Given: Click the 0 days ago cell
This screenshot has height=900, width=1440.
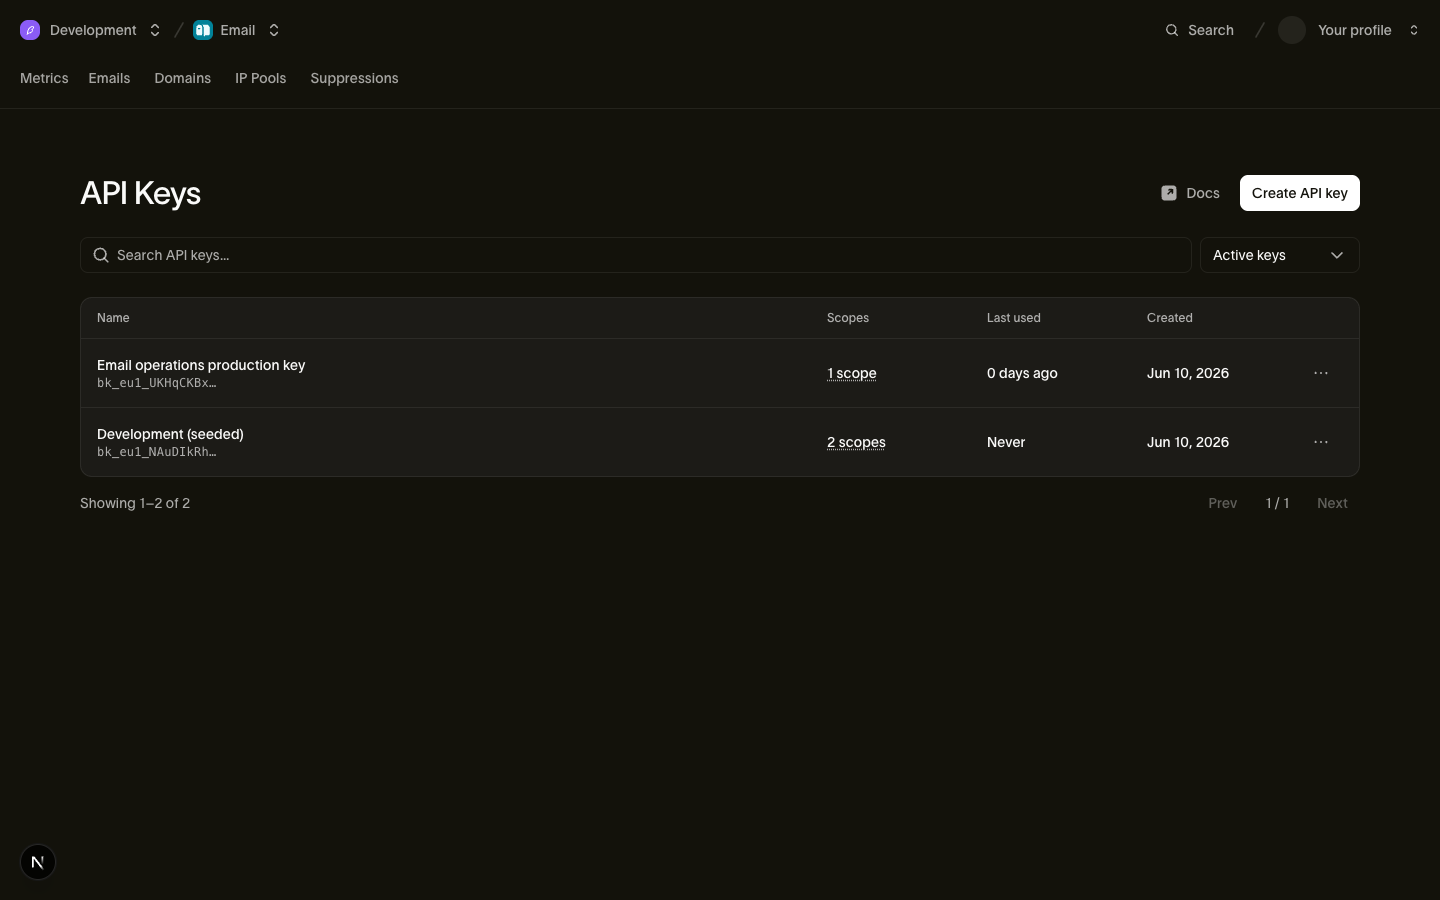Looking at the screenshot, I should coord(1022,373).
